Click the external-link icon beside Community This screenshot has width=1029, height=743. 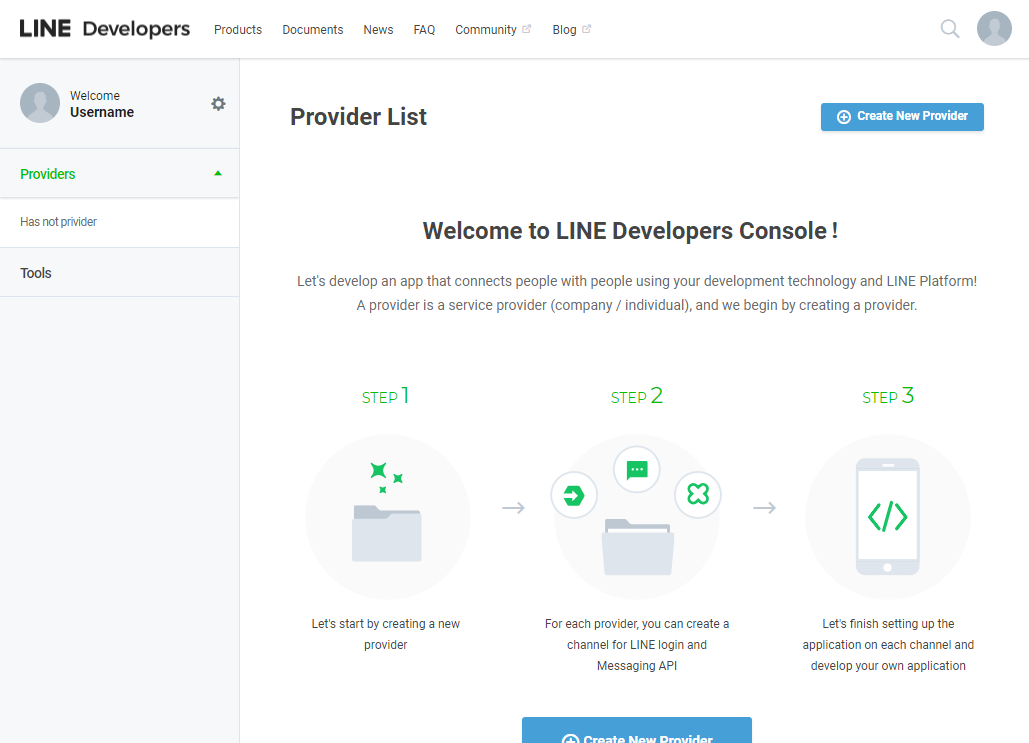click(x=528, y=26)
